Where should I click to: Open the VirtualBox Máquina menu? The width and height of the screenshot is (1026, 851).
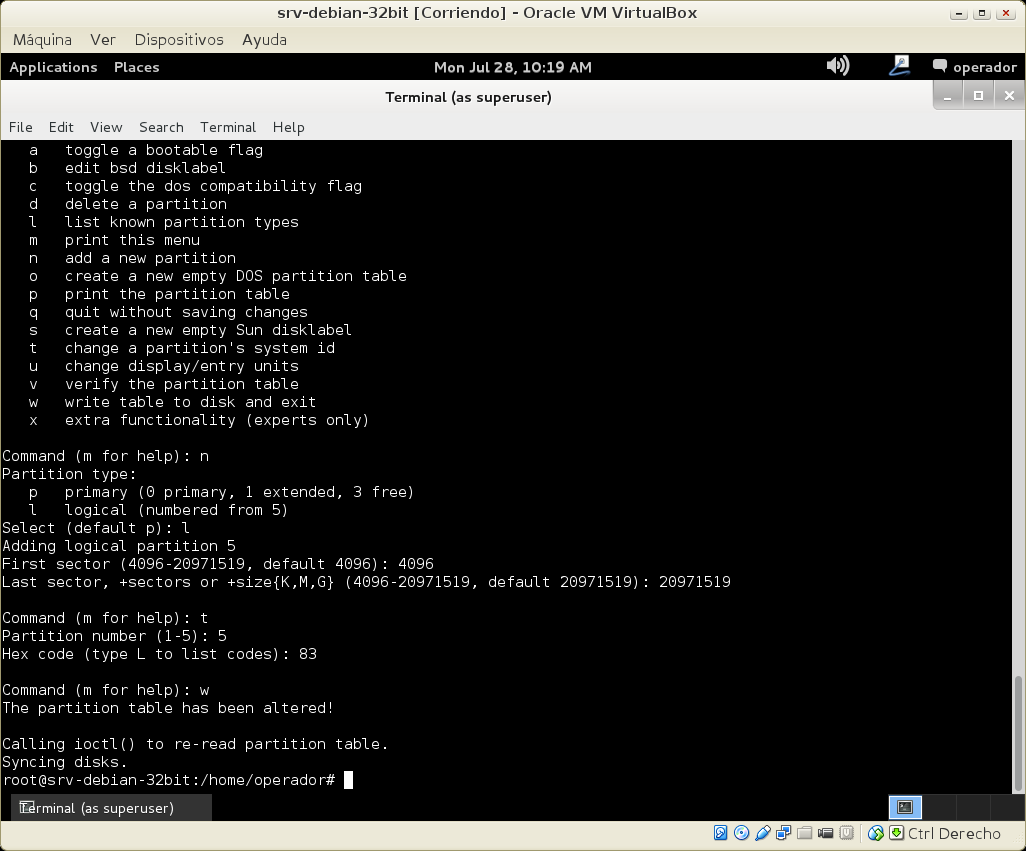click(x=42, y=40)
